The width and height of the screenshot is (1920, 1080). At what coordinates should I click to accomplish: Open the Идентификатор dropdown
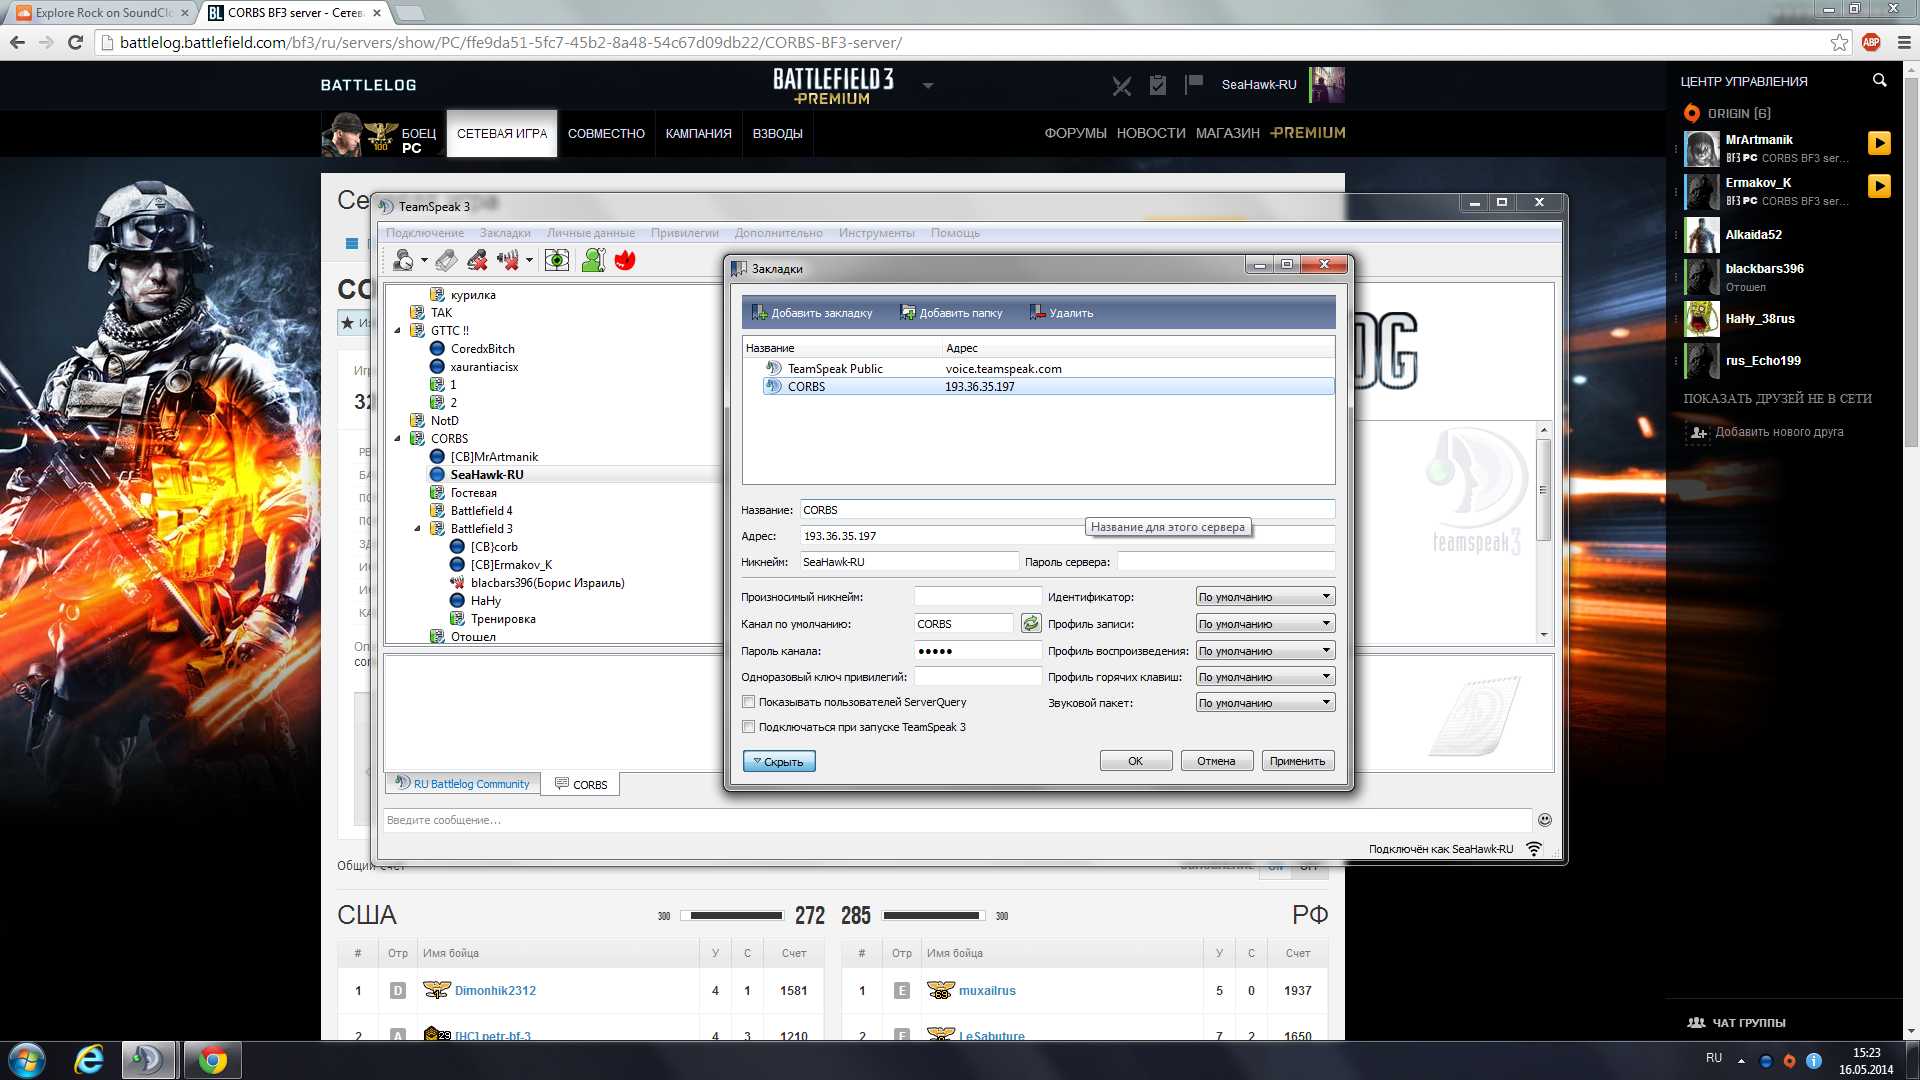point(1265,597)
